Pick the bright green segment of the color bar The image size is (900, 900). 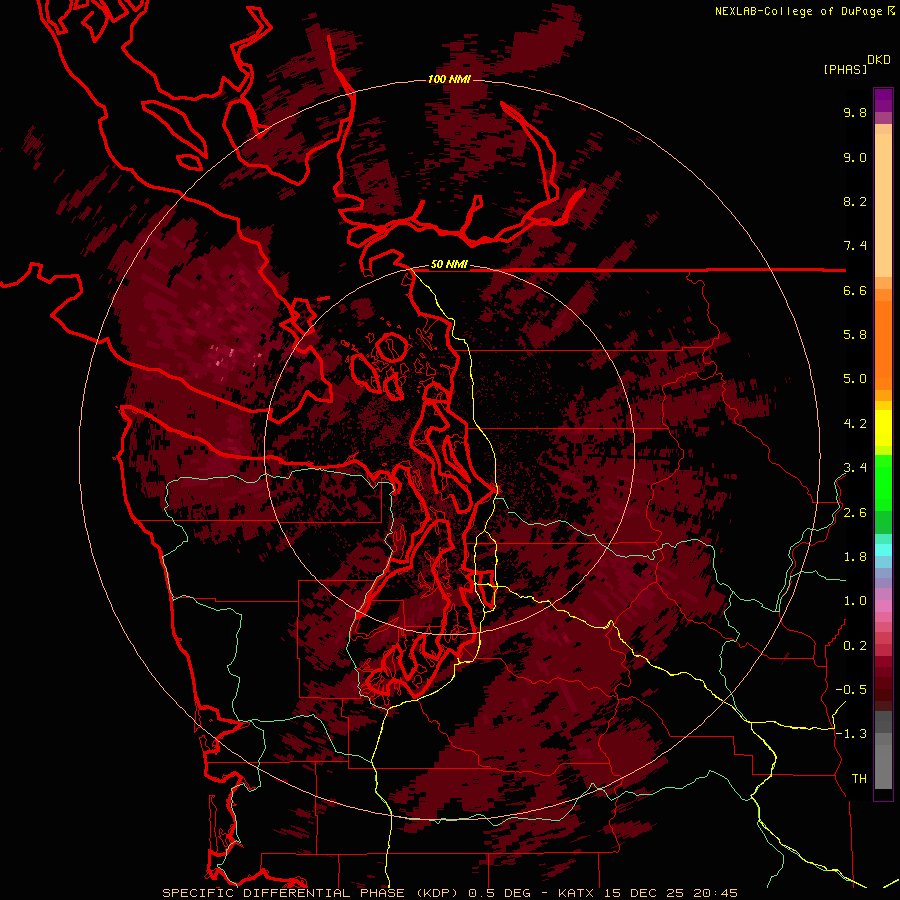tap(883, 481)
